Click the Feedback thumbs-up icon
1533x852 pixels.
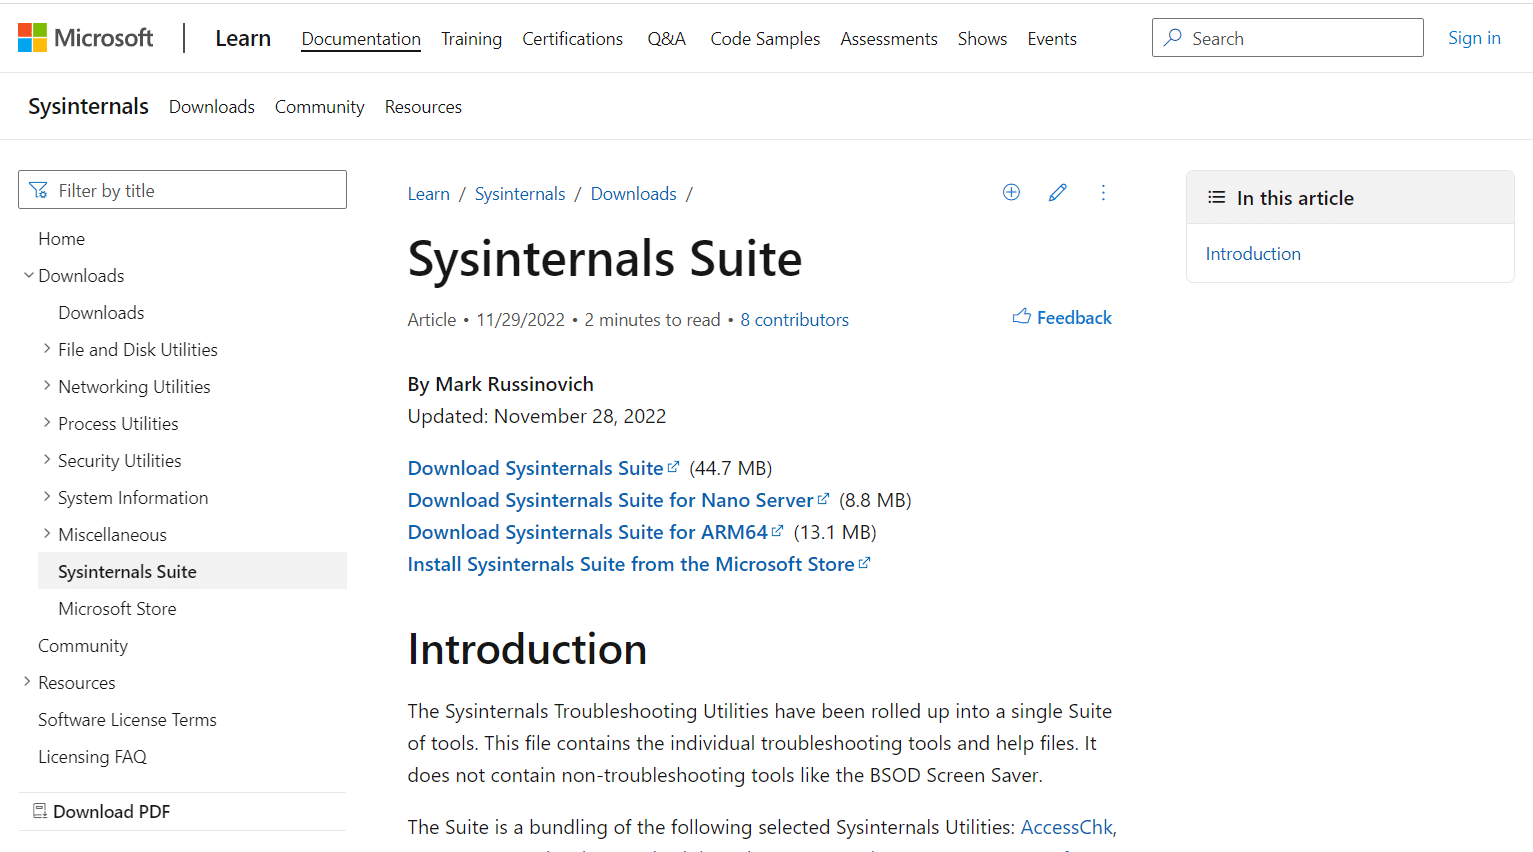click(x=1021, y=317)
